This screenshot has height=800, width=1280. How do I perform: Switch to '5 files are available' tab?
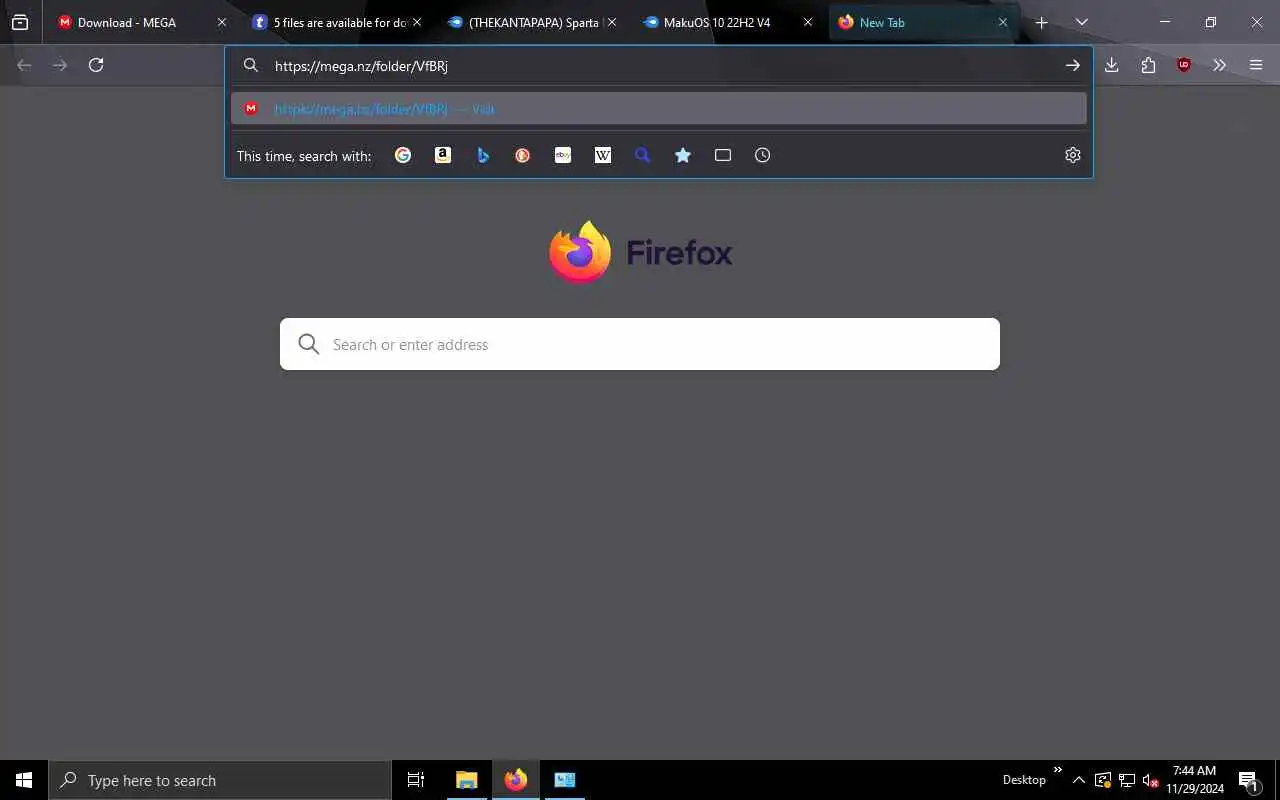point(337,22)
